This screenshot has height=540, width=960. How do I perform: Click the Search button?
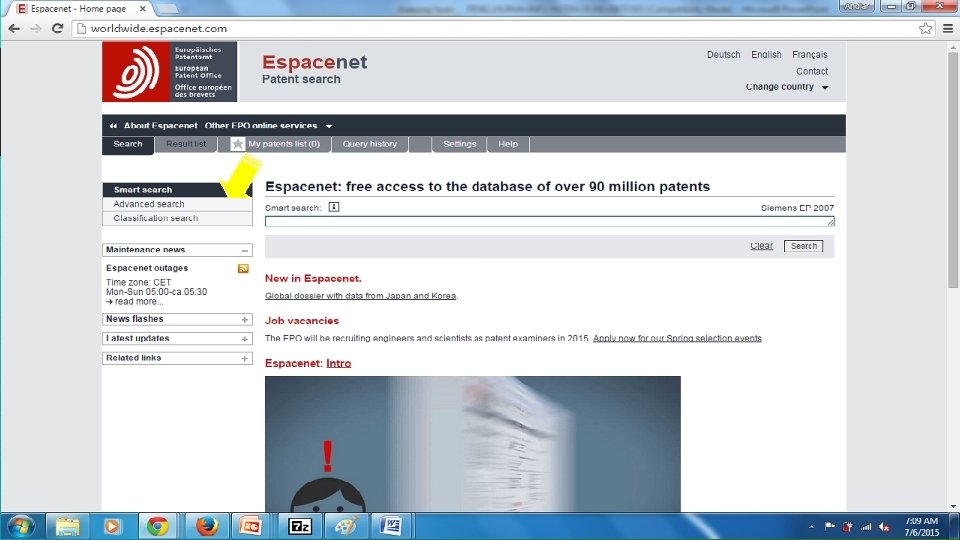[803, 246]
